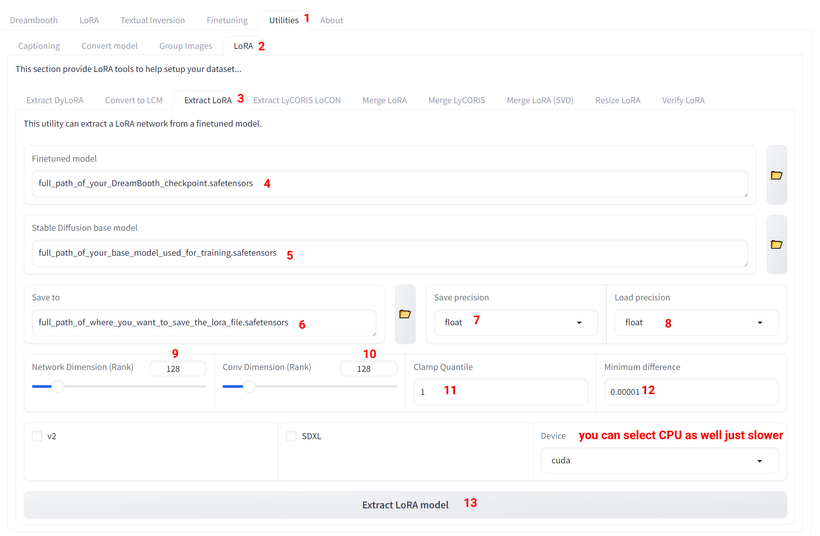
Task: Open the Load precision dropdown
Action: coord(696,323)
